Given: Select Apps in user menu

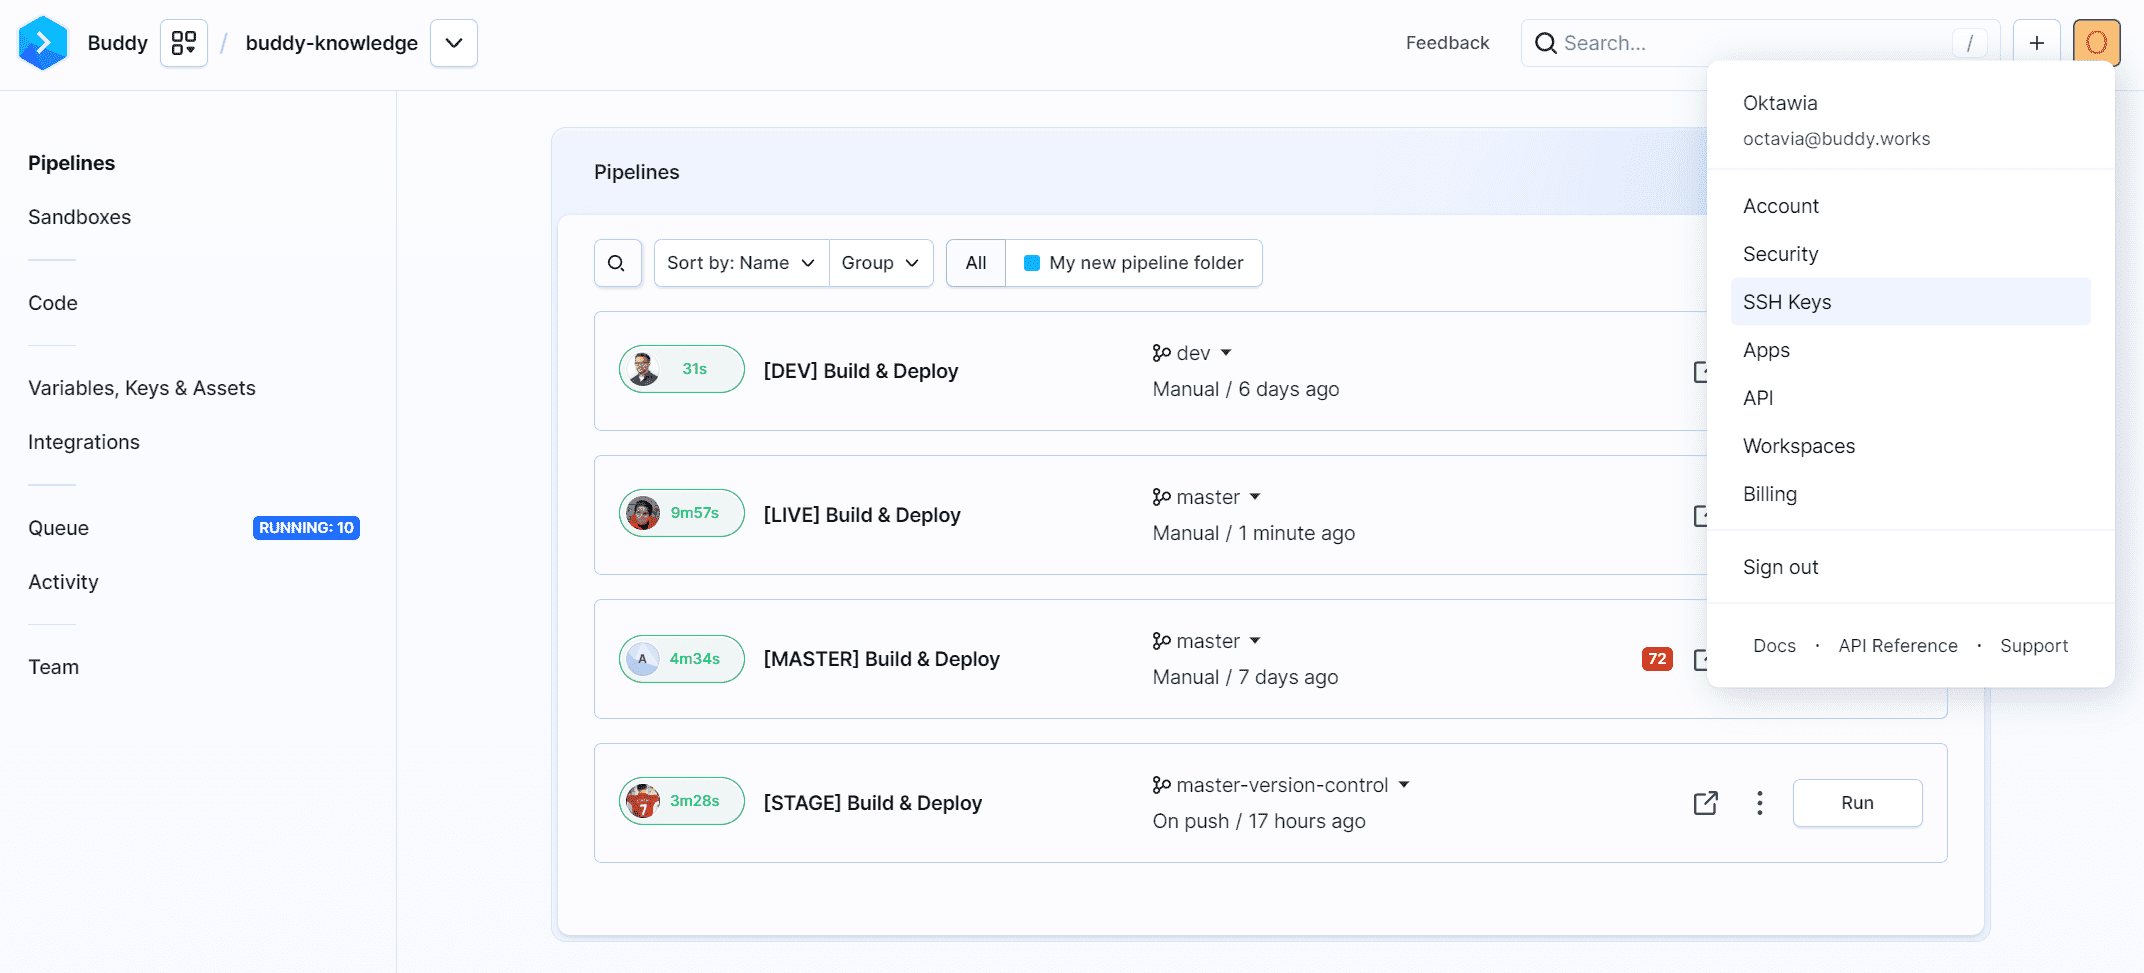Looking at the screenshot, I should point(1910,350).
